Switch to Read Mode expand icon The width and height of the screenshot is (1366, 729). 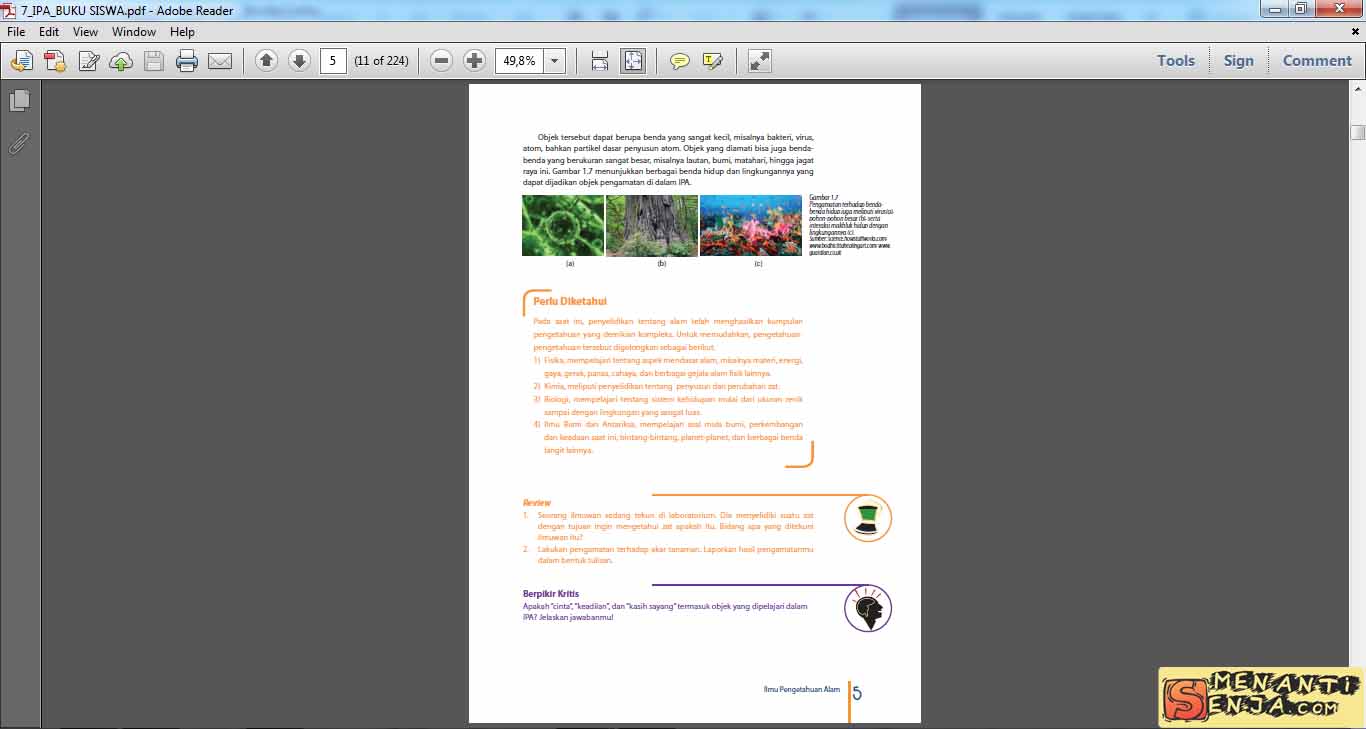pos(760,61)
